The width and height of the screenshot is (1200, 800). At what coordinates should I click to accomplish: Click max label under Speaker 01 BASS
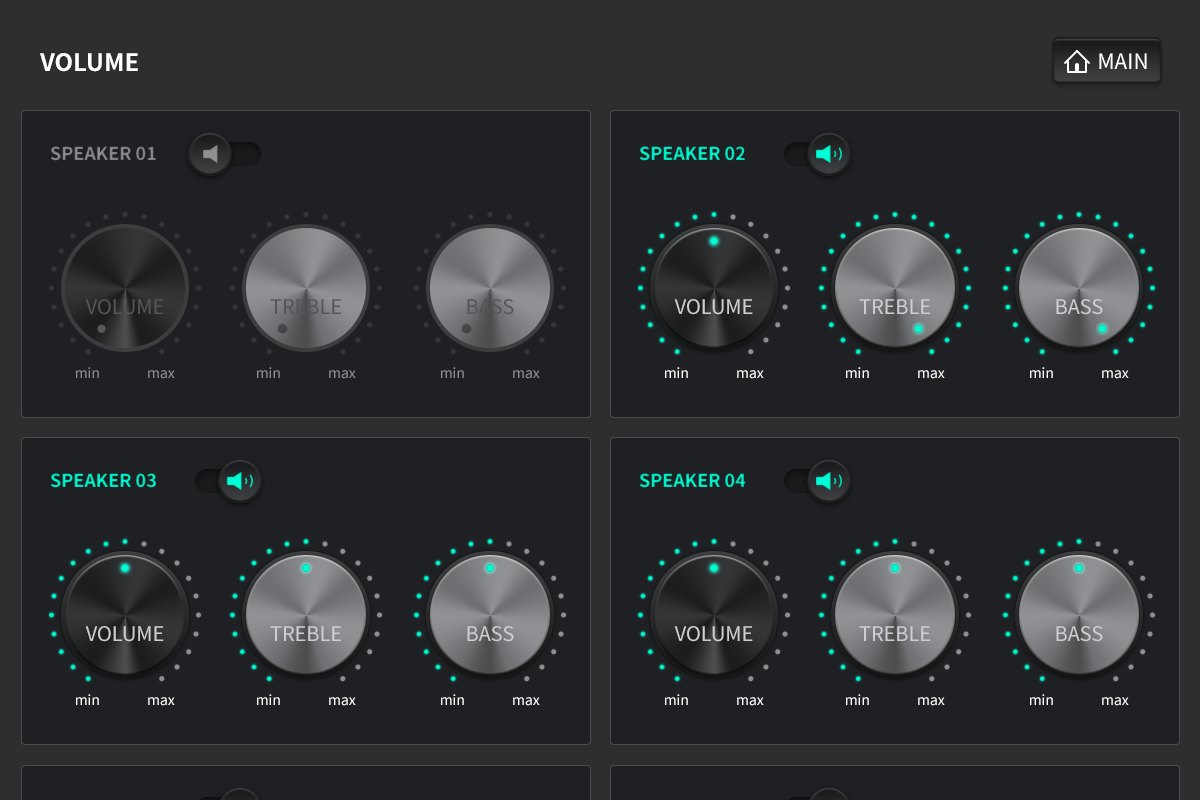pos(526,373)
